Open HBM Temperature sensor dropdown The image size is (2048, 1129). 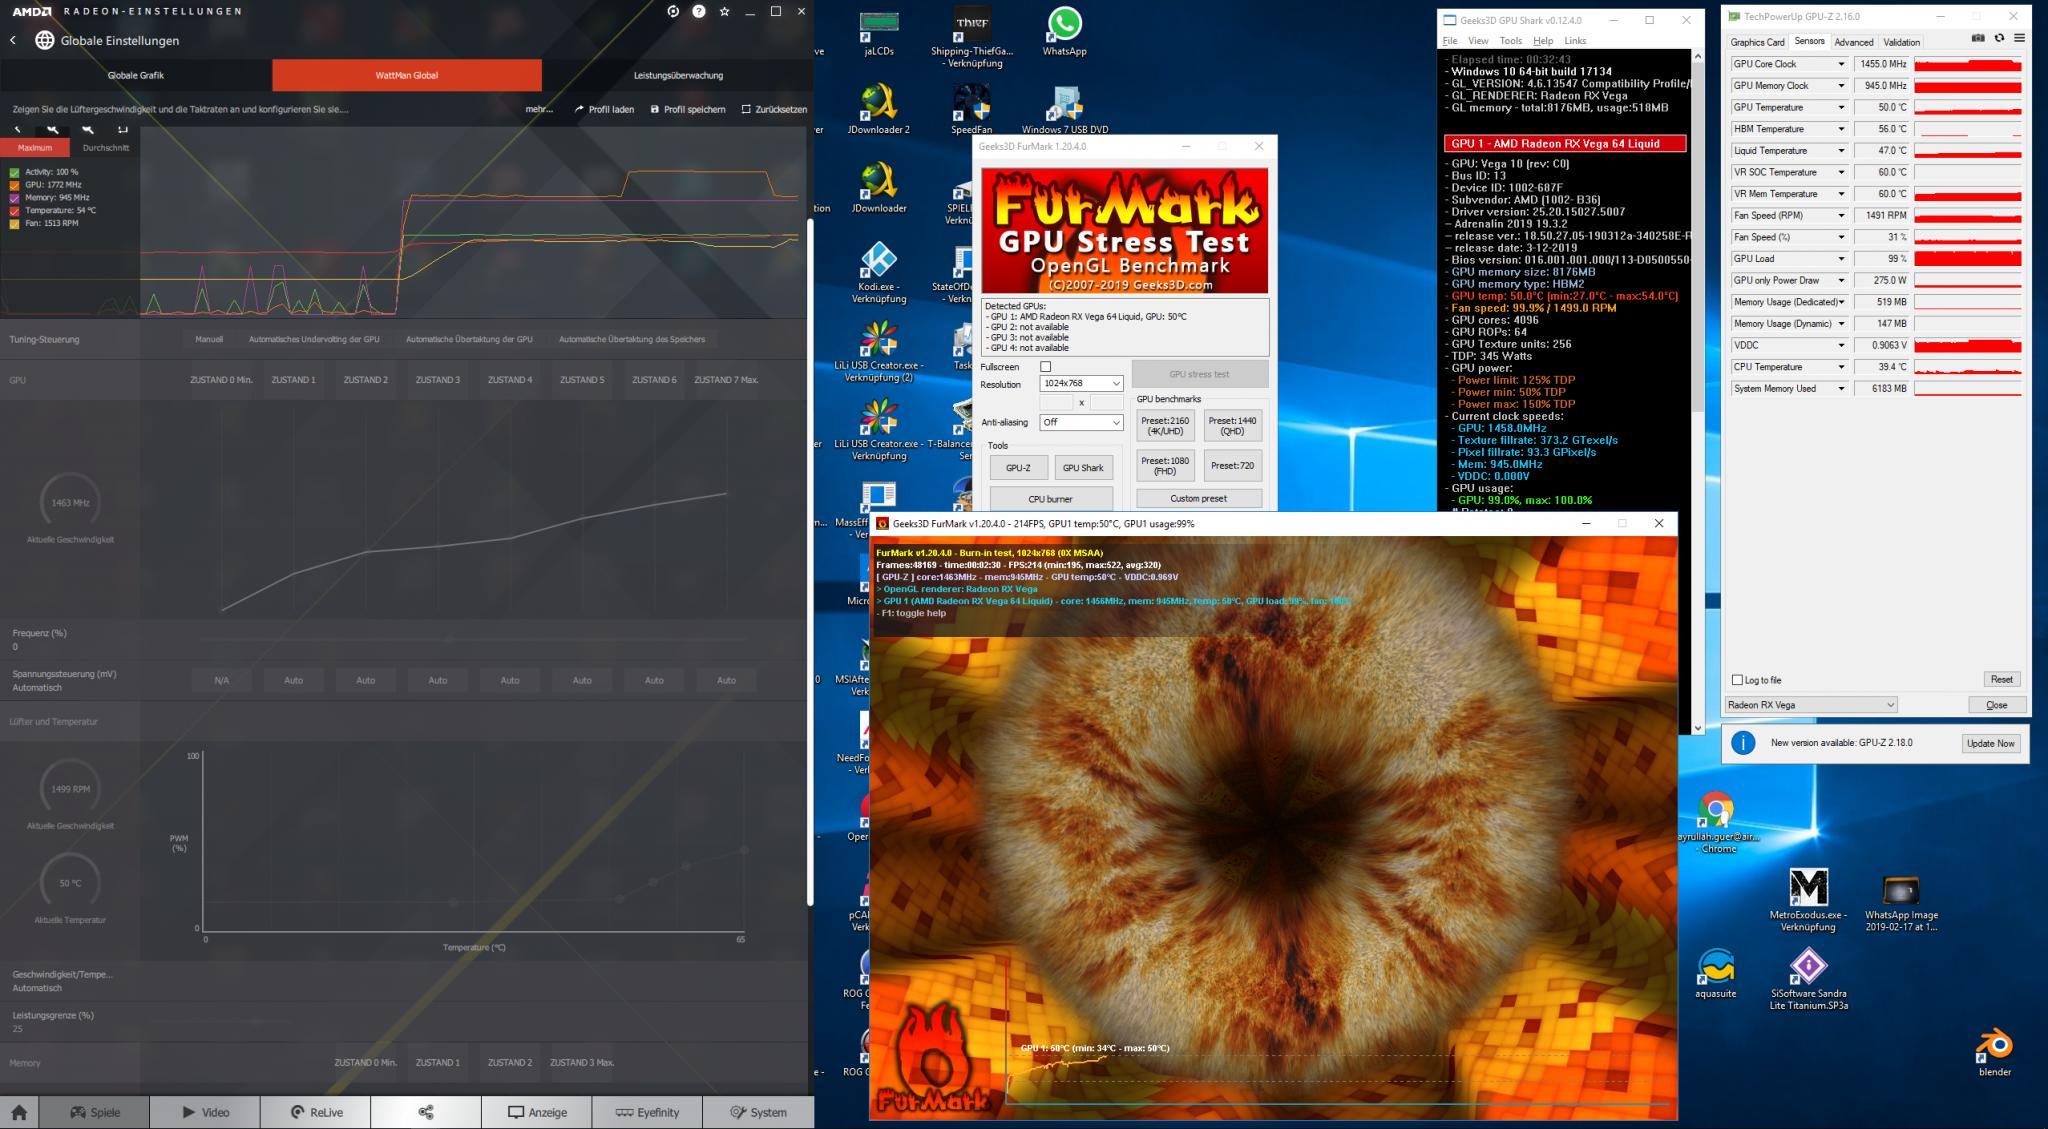(1840, 129)
